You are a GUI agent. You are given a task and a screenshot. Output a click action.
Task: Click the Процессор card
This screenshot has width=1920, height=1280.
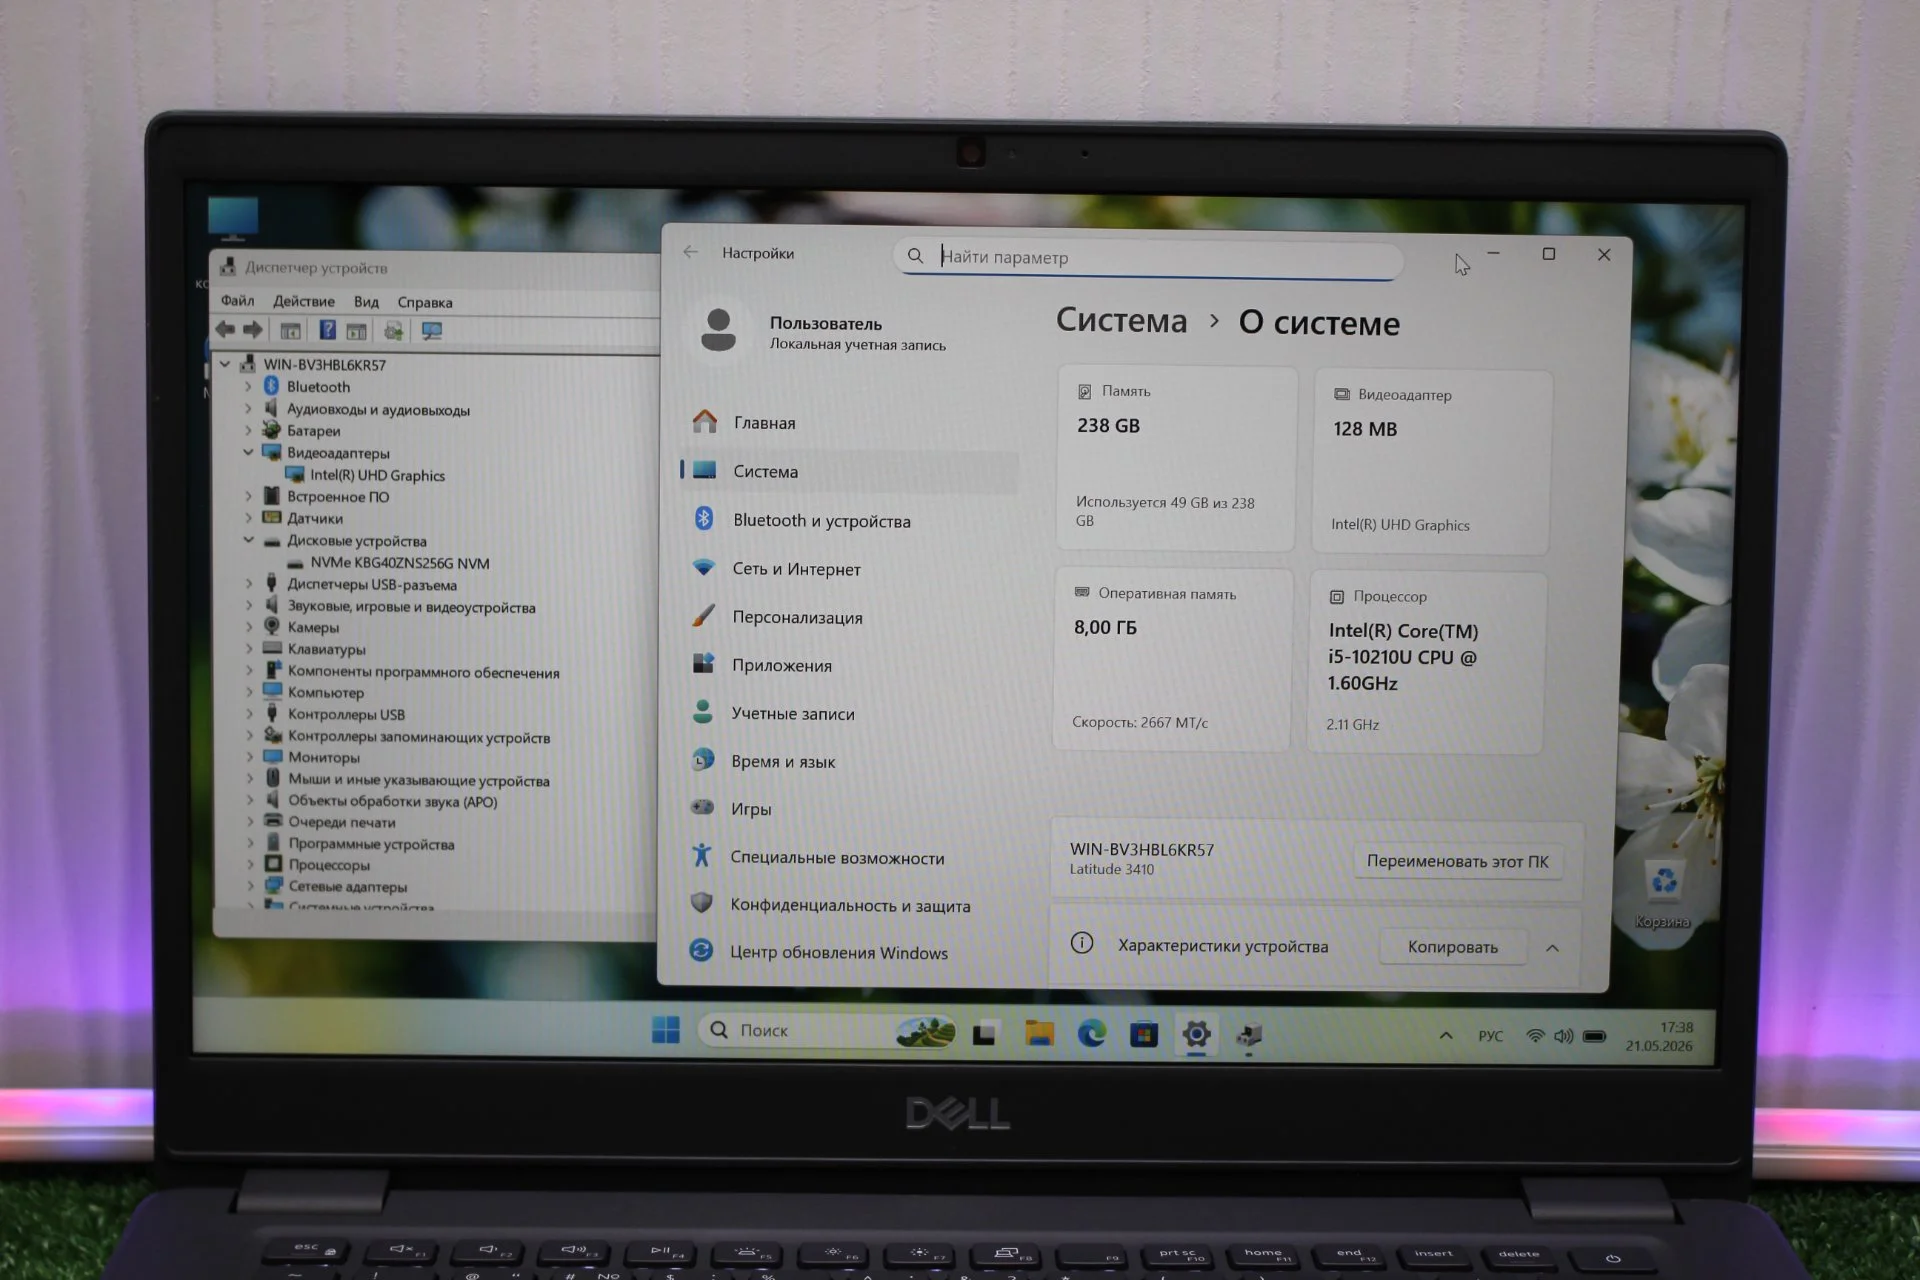1426,663
